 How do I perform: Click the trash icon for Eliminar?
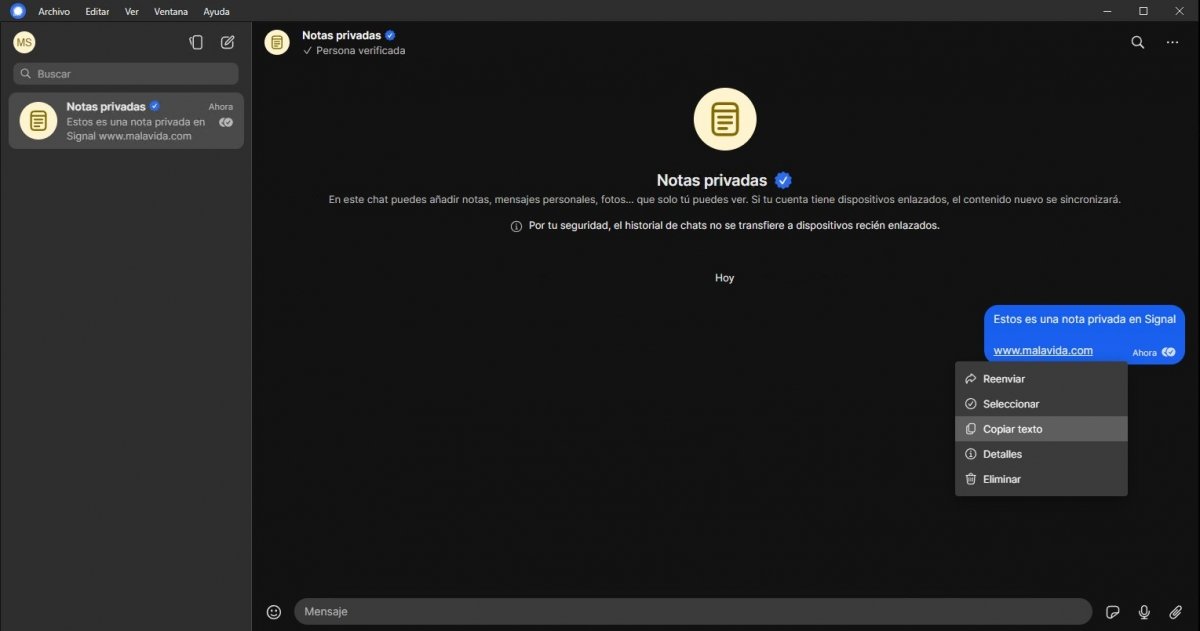970,479
